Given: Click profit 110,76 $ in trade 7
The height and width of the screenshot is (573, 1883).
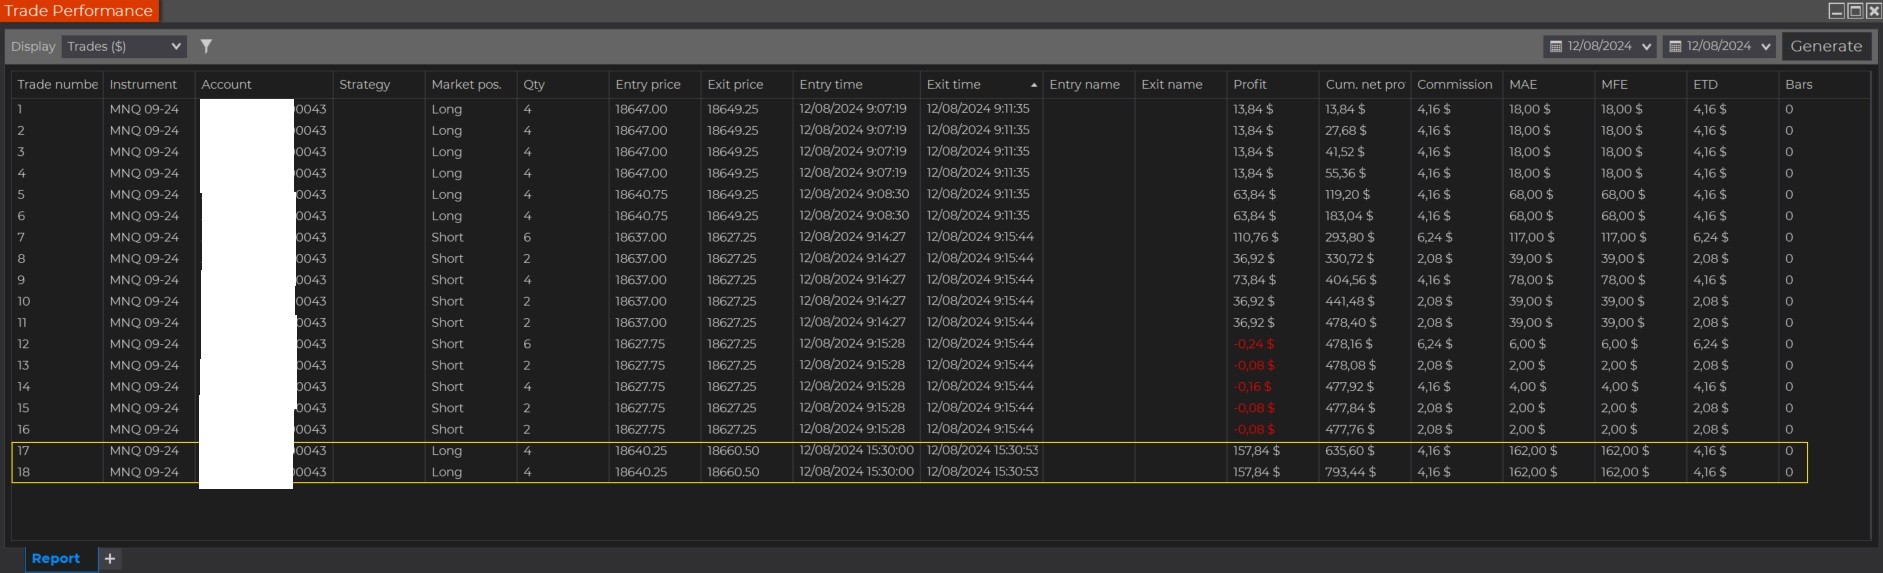Looking at the screenshot, I should coord(1256,237).
